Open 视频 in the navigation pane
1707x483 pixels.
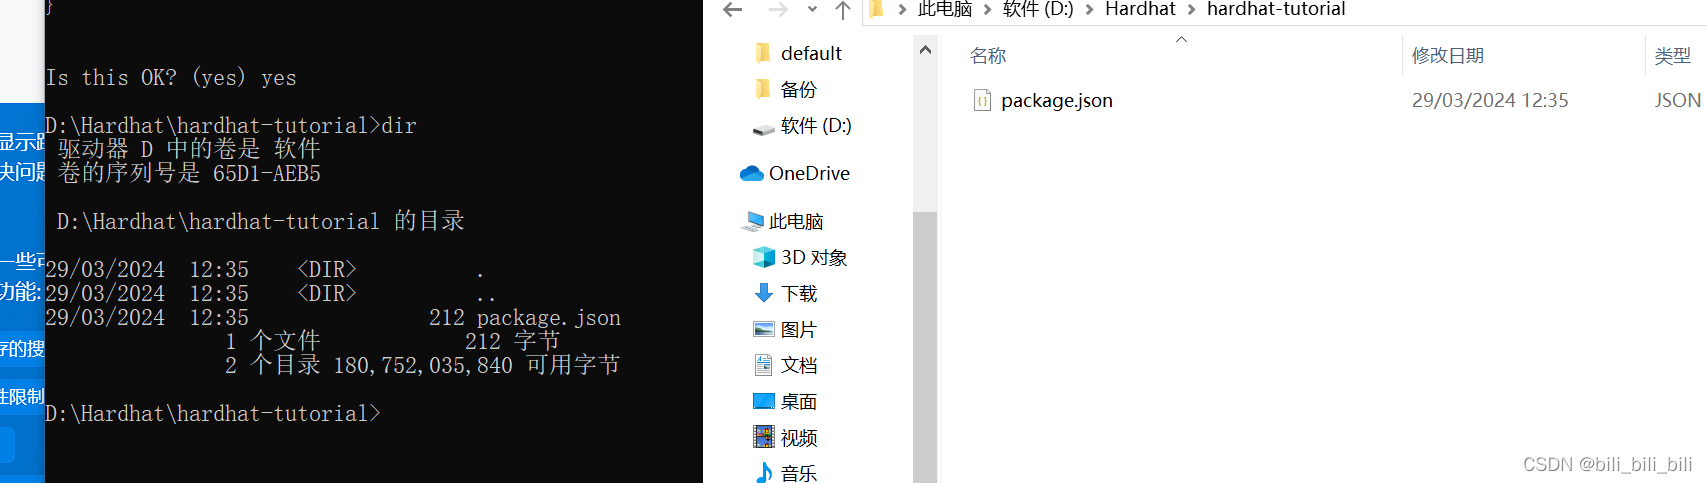point(799,437)
